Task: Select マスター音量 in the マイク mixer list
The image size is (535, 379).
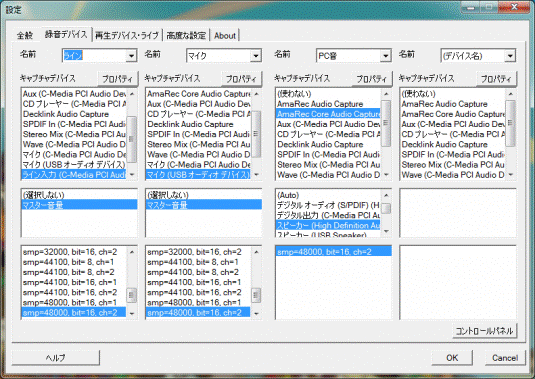Action: tap(204, 205)
